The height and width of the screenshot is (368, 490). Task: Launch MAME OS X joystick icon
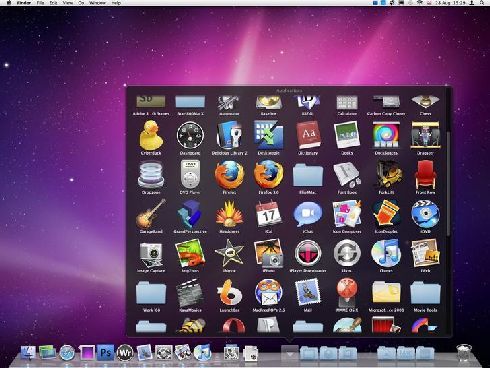347,292
